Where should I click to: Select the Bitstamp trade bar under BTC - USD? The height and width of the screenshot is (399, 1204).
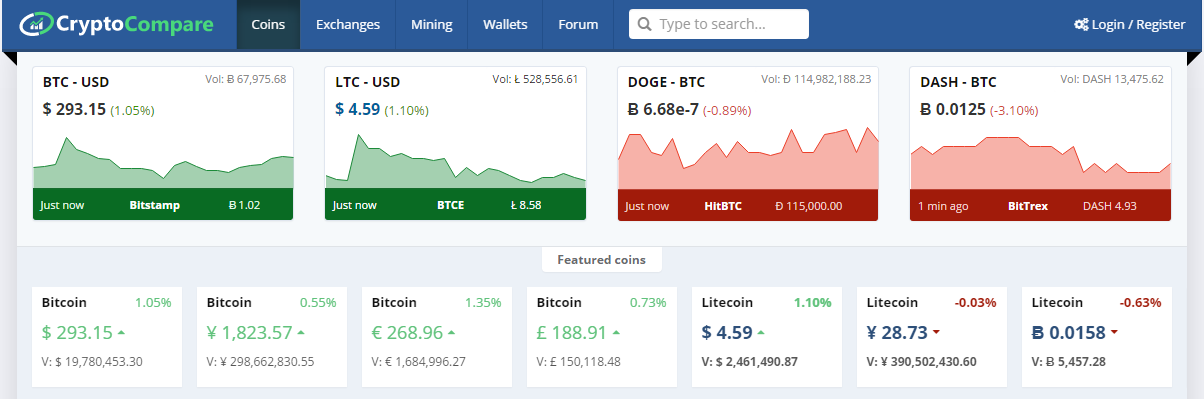click(163, 204)
